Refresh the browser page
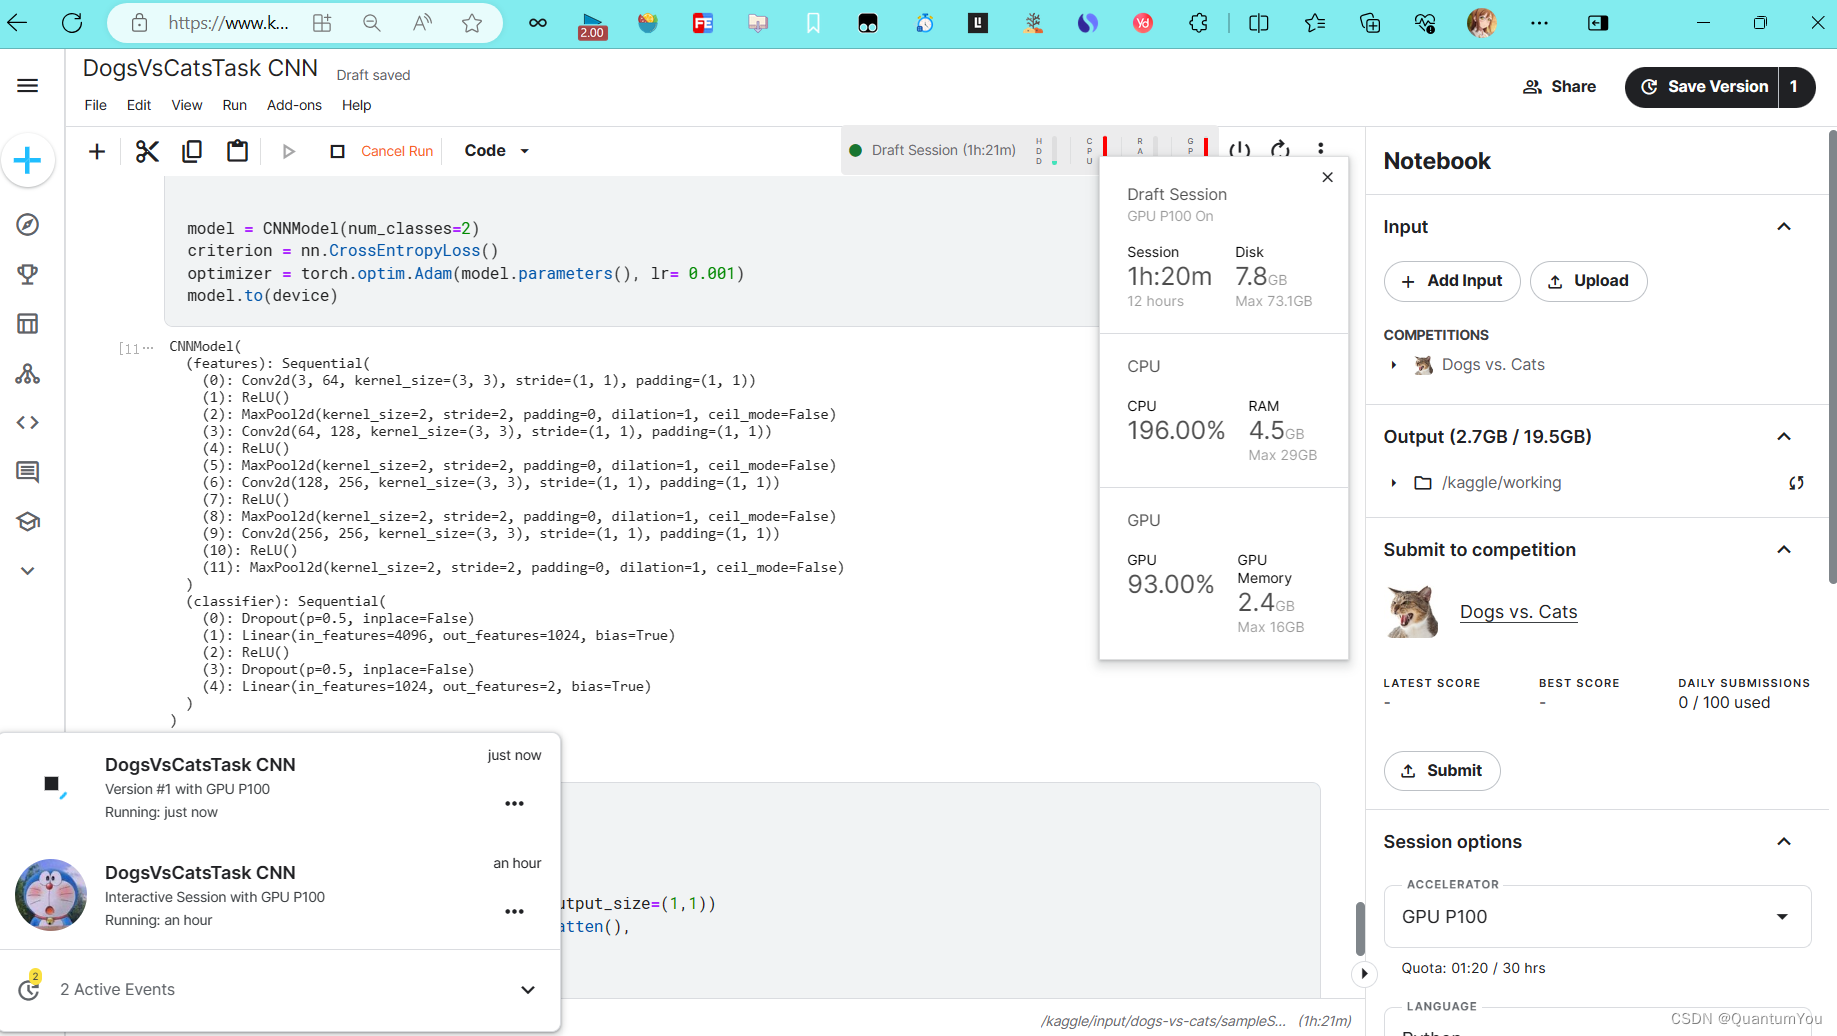The image size is (1837, 1036). click(x=72, y=22)
